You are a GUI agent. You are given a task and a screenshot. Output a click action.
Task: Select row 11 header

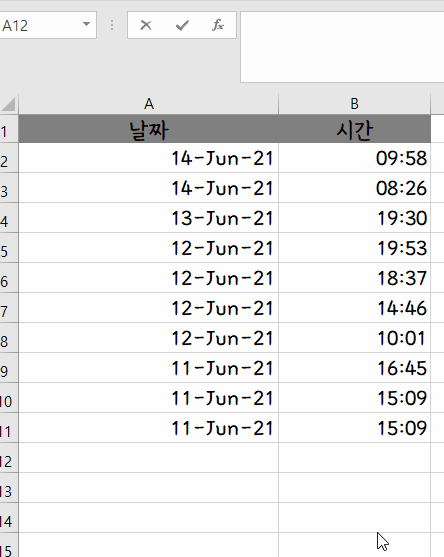pyautogui.click(x=9, y=428)
